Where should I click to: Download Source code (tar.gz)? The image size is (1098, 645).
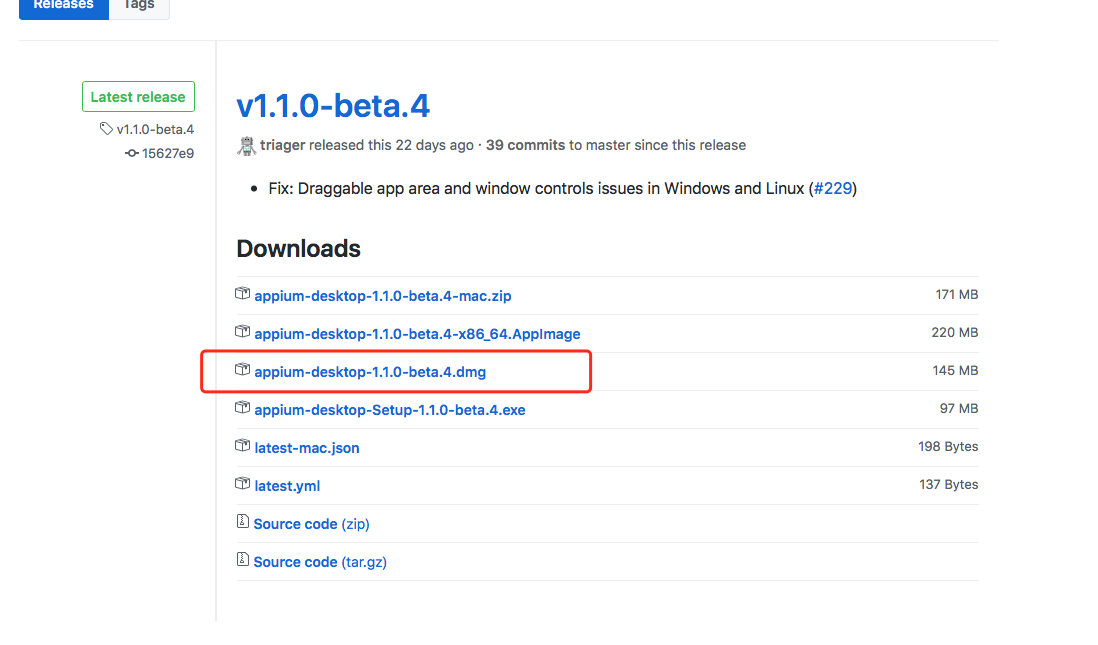pyautogui.click(x=320, y=562)
